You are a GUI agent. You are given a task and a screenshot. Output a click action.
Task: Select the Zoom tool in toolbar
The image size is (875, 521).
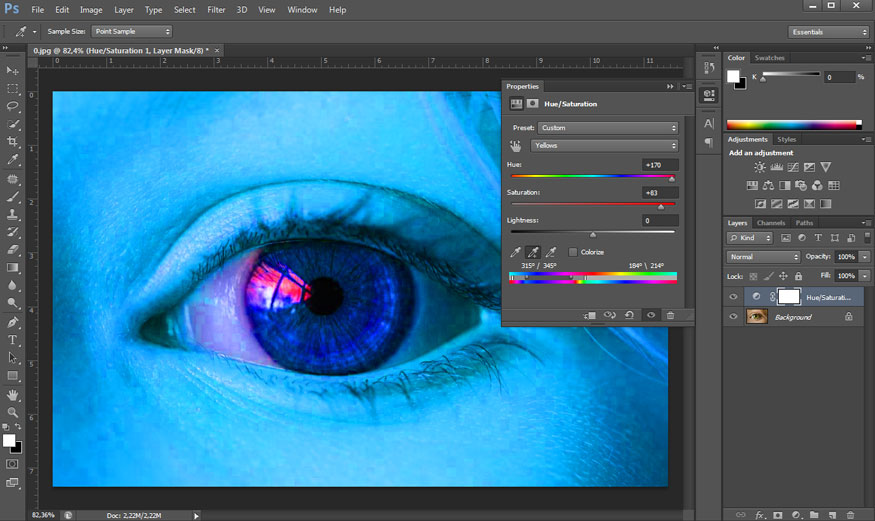pos(13,412)
